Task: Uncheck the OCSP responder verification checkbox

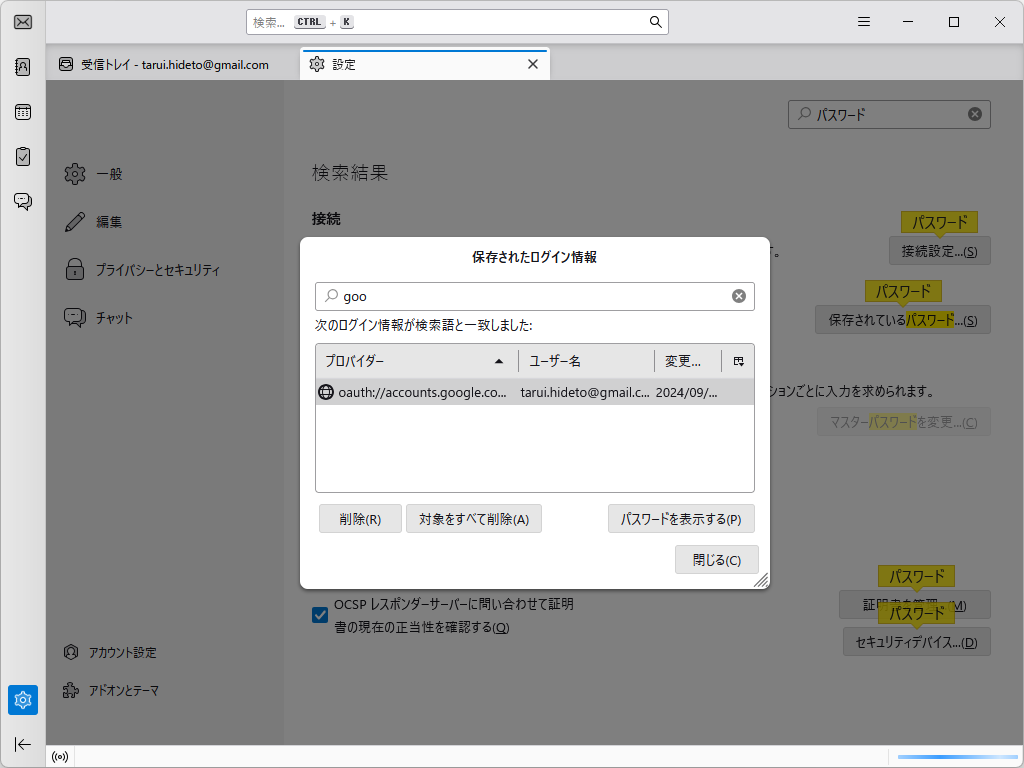Action: [321, 616]
